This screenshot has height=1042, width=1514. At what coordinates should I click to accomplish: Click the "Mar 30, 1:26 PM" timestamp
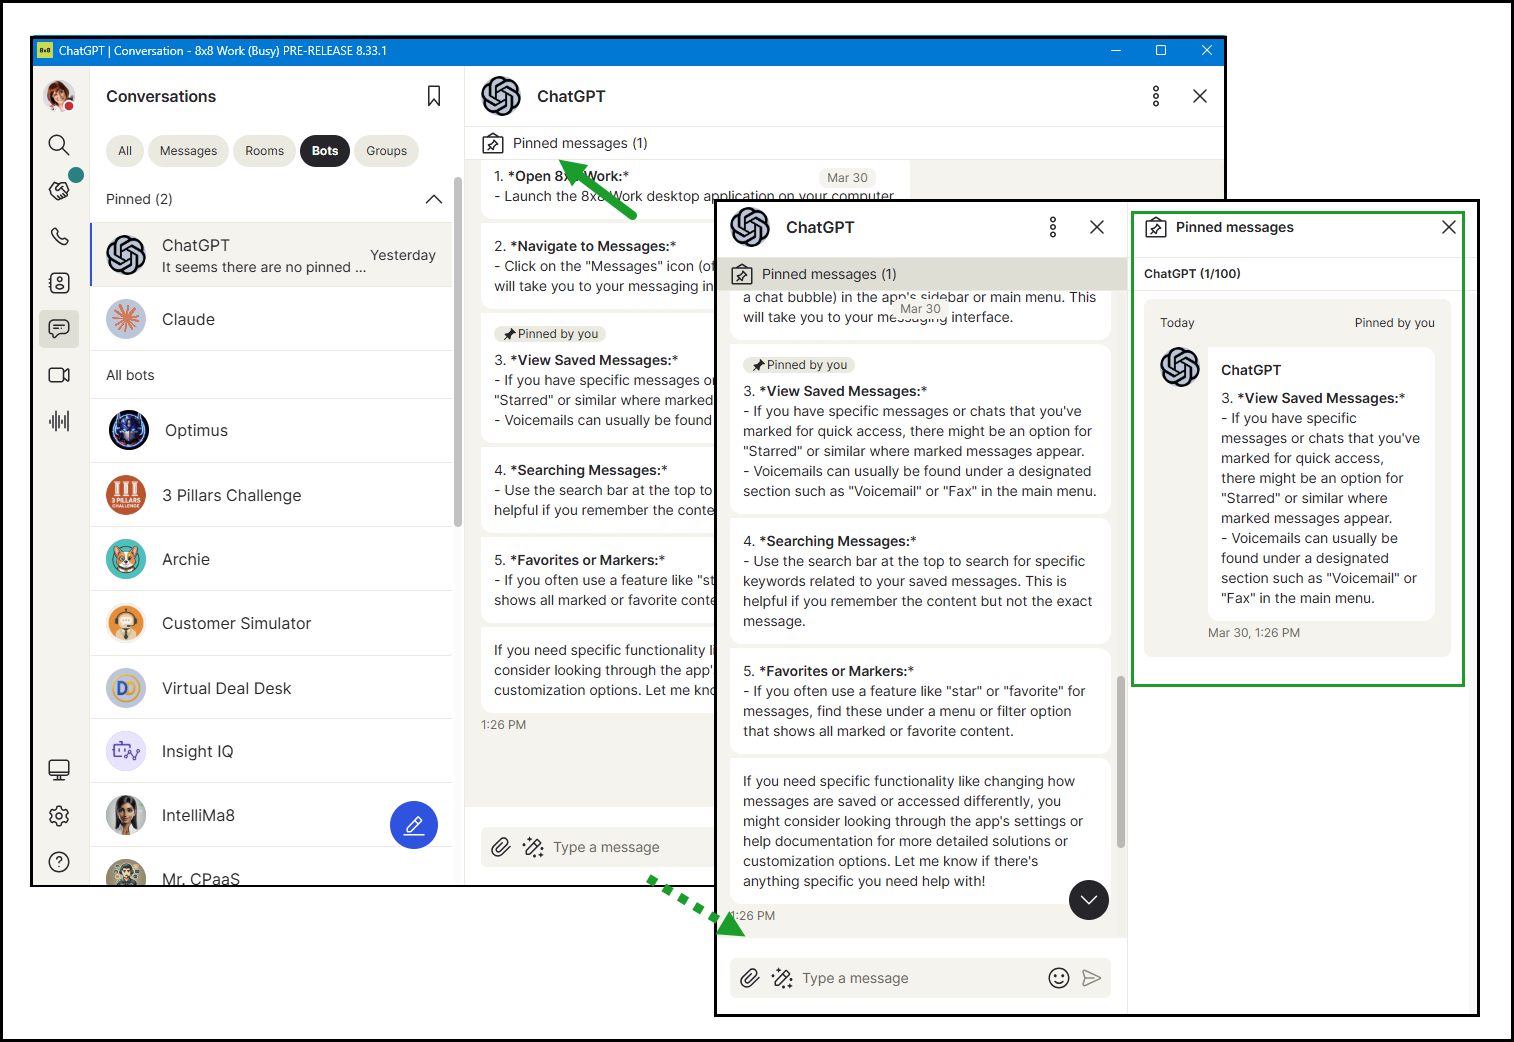tap(1254, 633)
